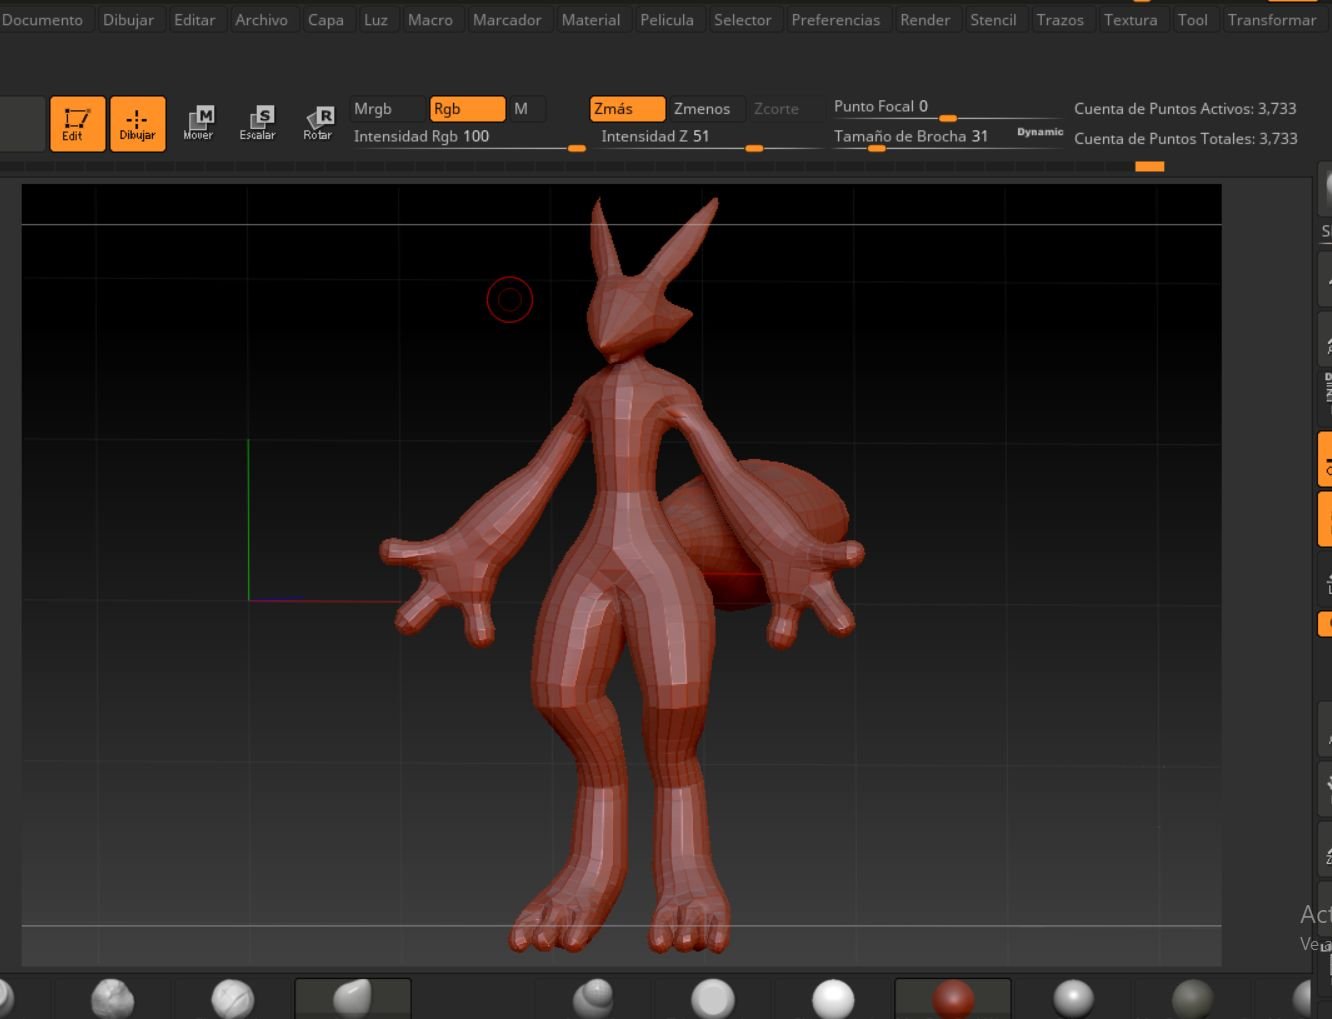
Task: Toggle Zmás sculpt mode
Action: 627,109
